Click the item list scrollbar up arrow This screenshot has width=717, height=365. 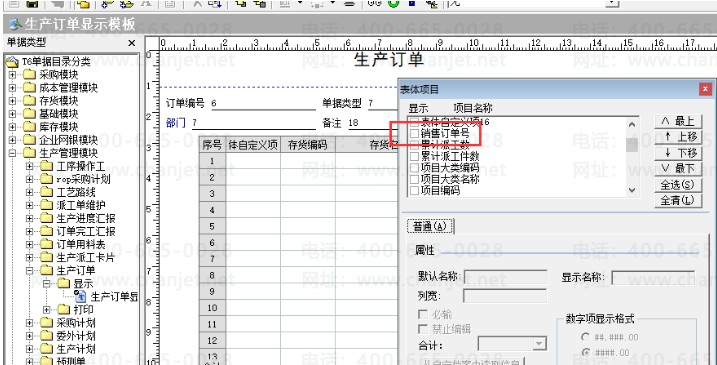pos(631,124)
